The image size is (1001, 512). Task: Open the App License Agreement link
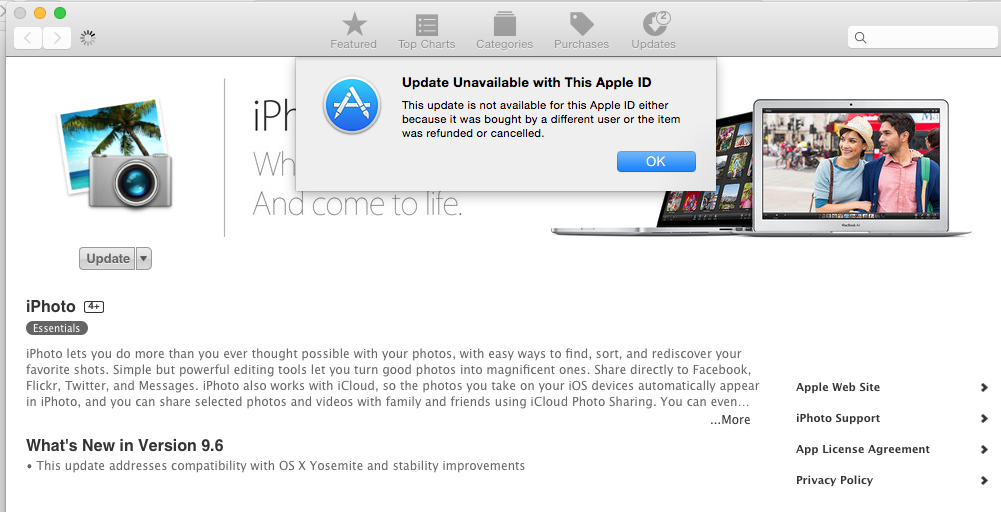pos(862,449)
